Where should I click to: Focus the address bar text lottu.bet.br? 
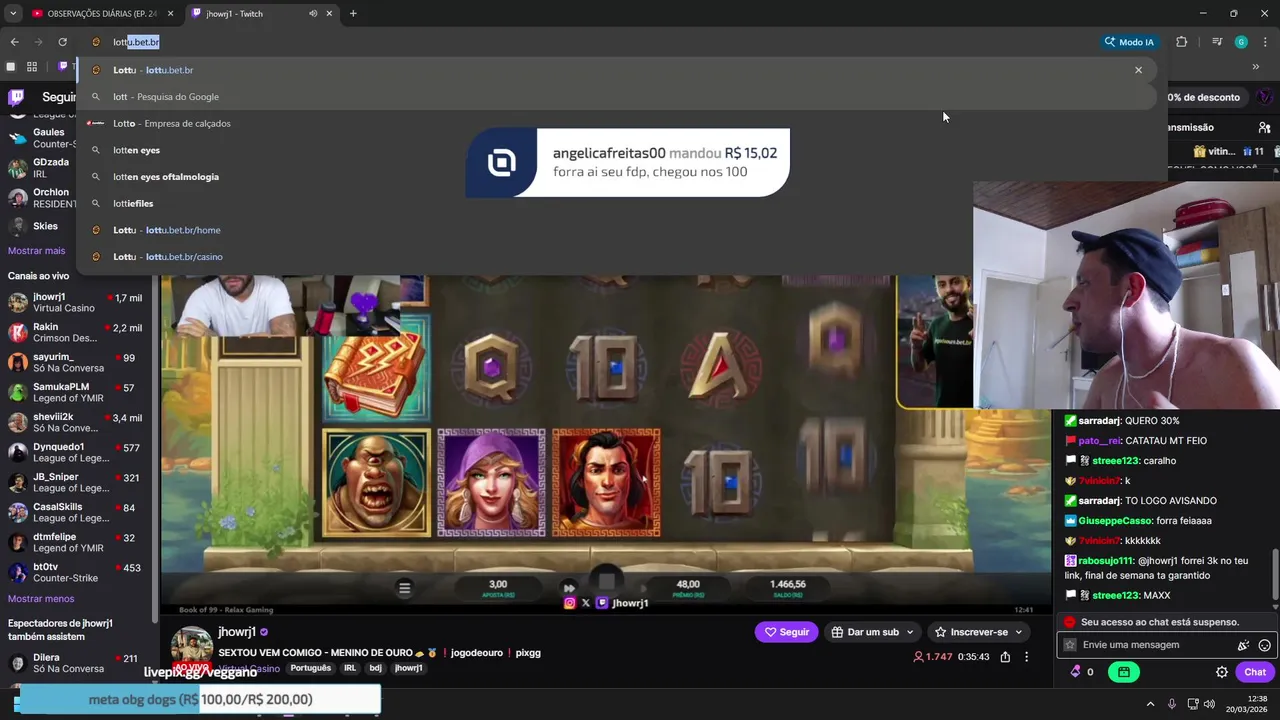tap(136, 42)
